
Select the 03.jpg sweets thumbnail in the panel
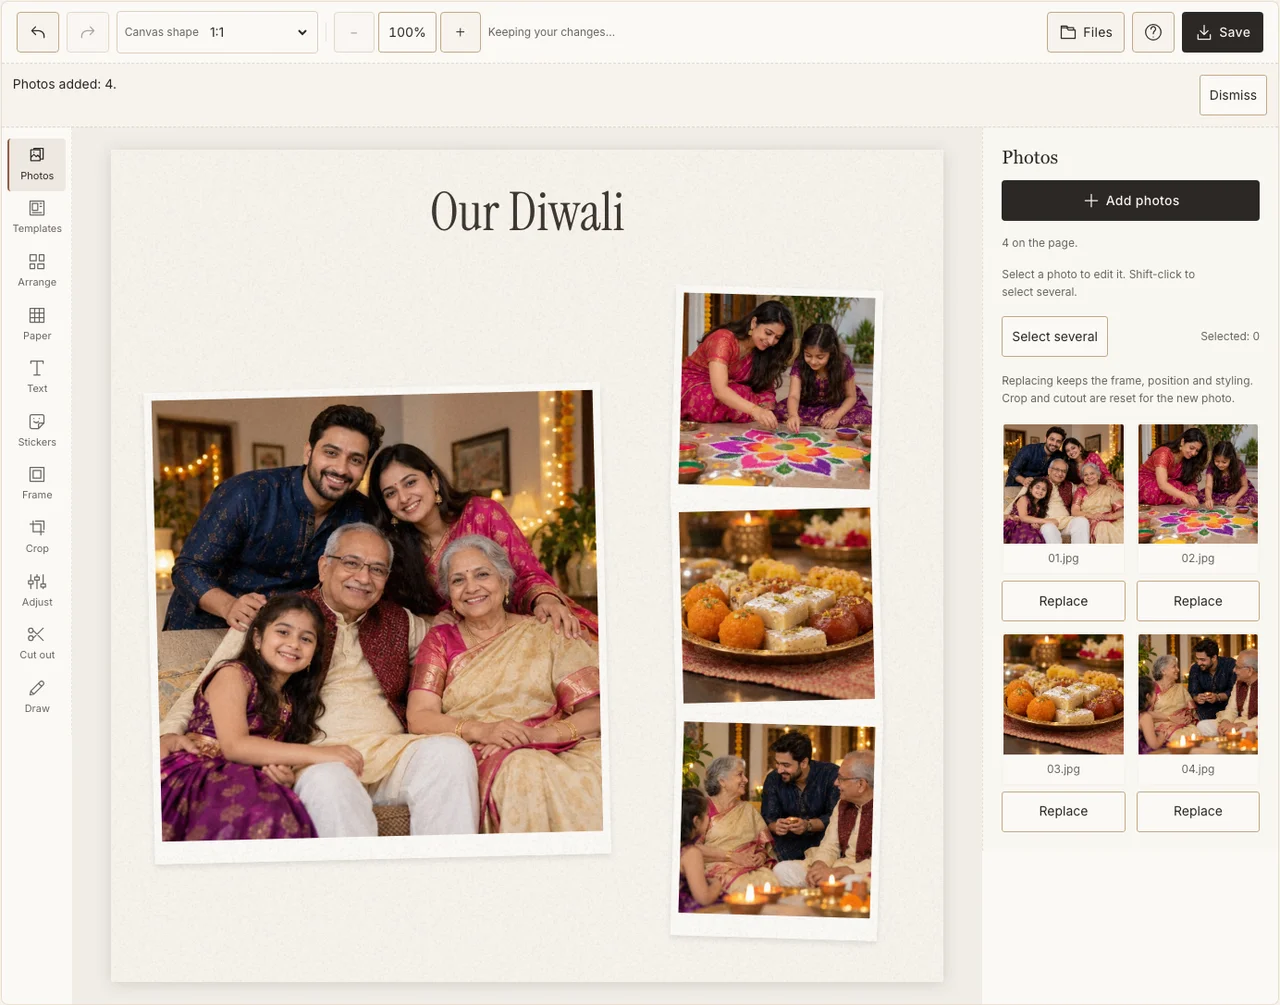tap(1063, 694)
